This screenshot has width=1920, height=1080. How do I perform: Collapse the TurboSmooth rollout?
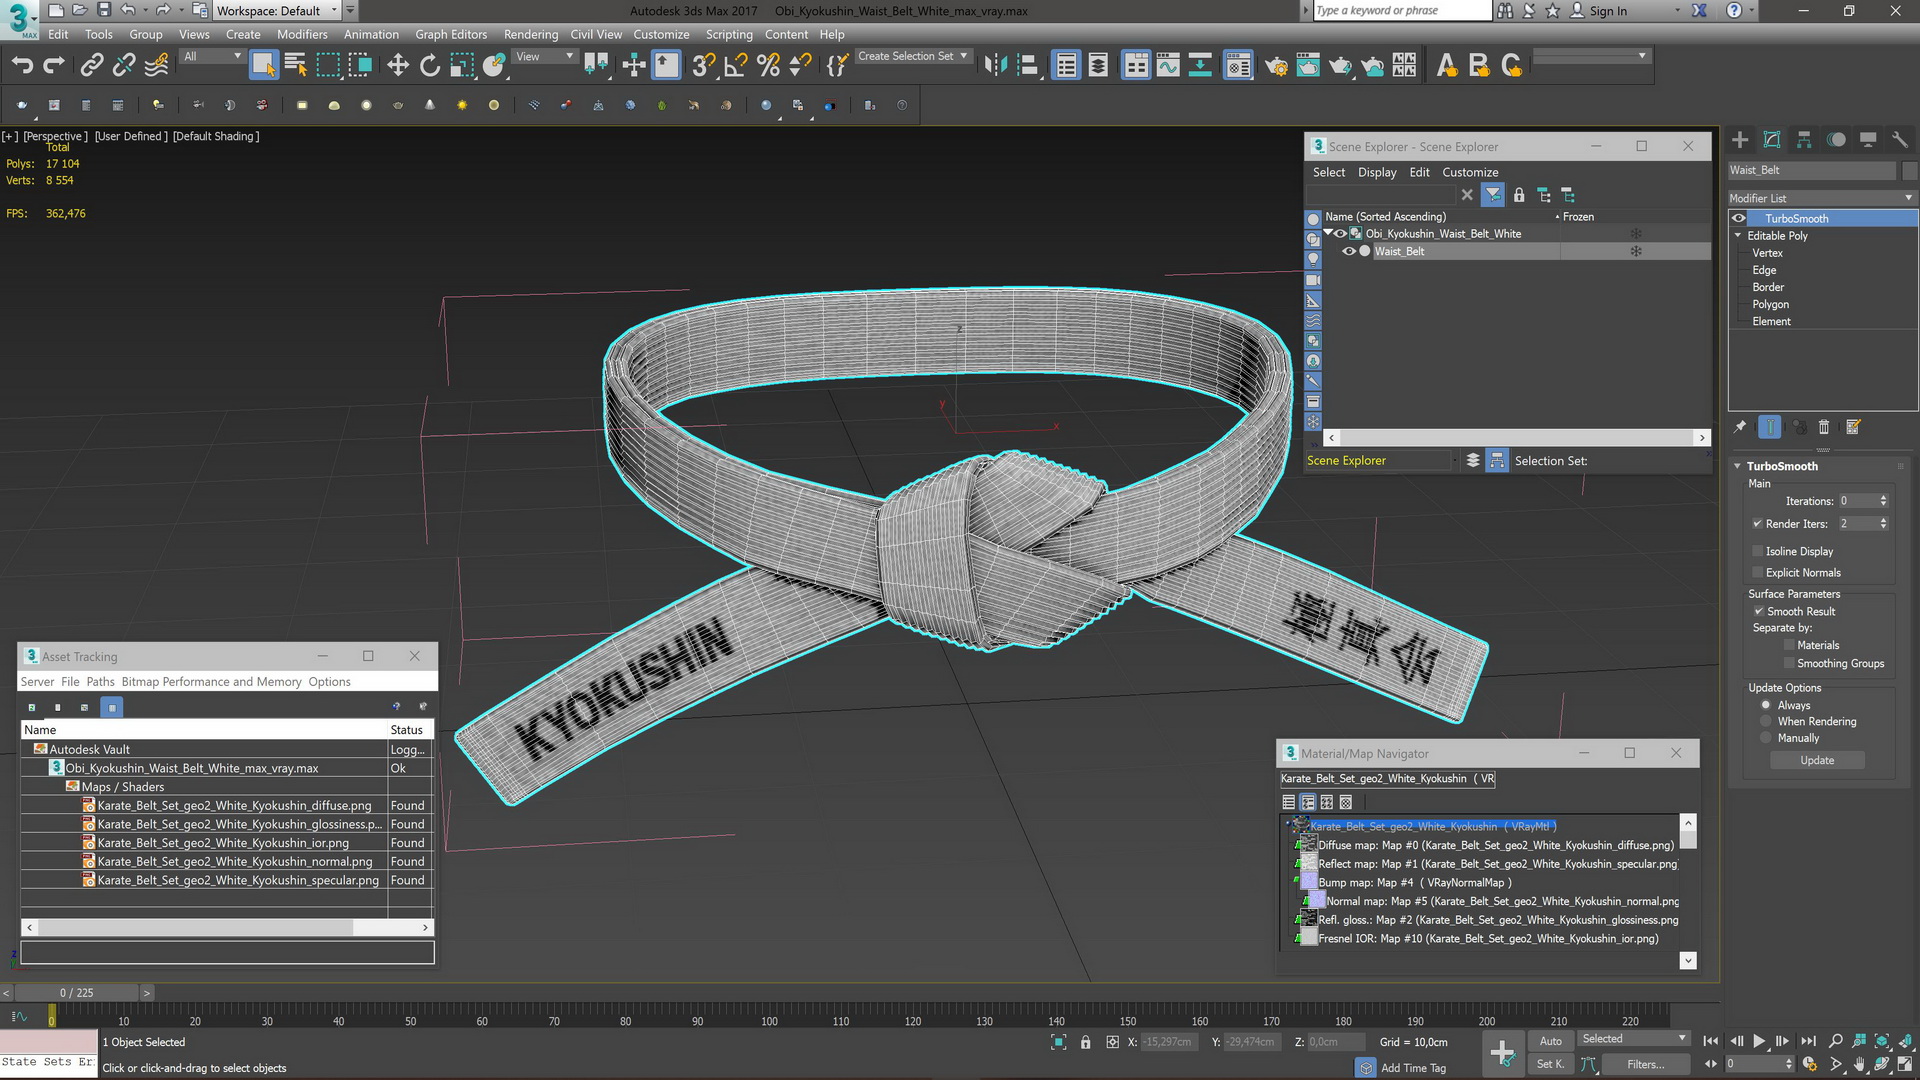click(x=1738, y=466)
